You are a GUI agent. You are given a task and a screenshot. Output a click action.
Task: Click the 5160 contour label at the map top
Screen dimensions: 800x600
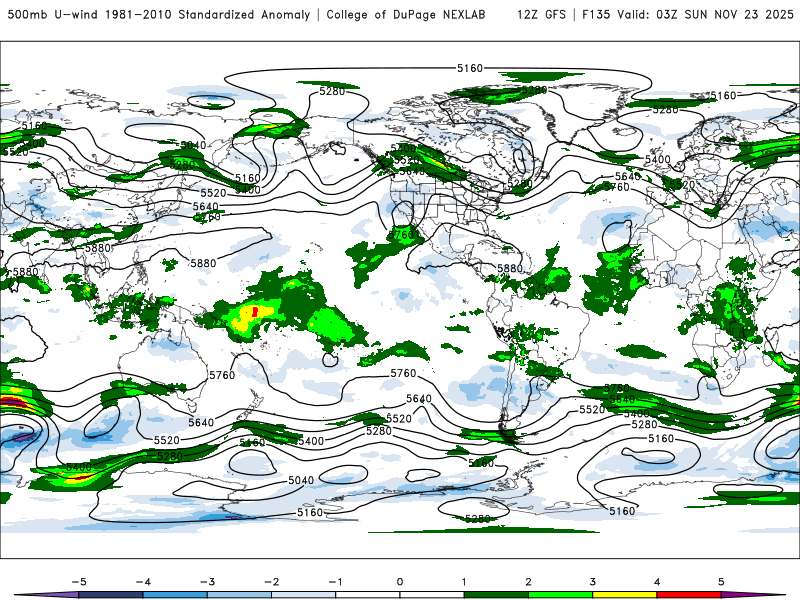click(x=469, y=68)
